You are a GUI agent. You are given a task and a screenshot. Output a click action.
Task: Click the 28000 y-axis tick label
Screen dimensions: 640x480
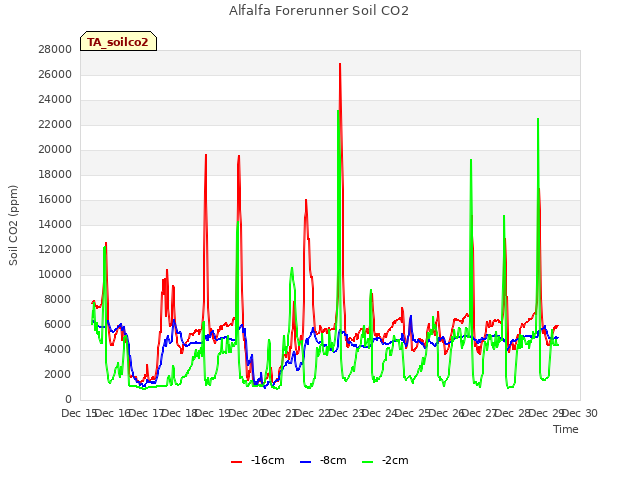(x=55, y=49)
